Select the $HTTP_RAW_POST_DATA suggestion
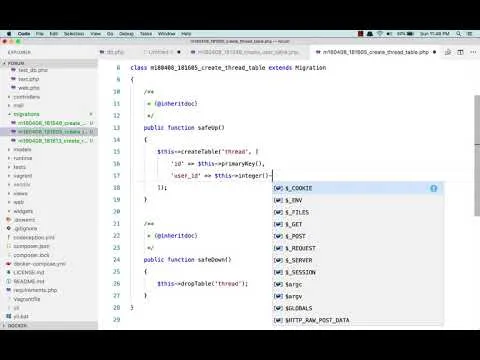The width and height of the screenshot is (480, 360). pos(358,320)
